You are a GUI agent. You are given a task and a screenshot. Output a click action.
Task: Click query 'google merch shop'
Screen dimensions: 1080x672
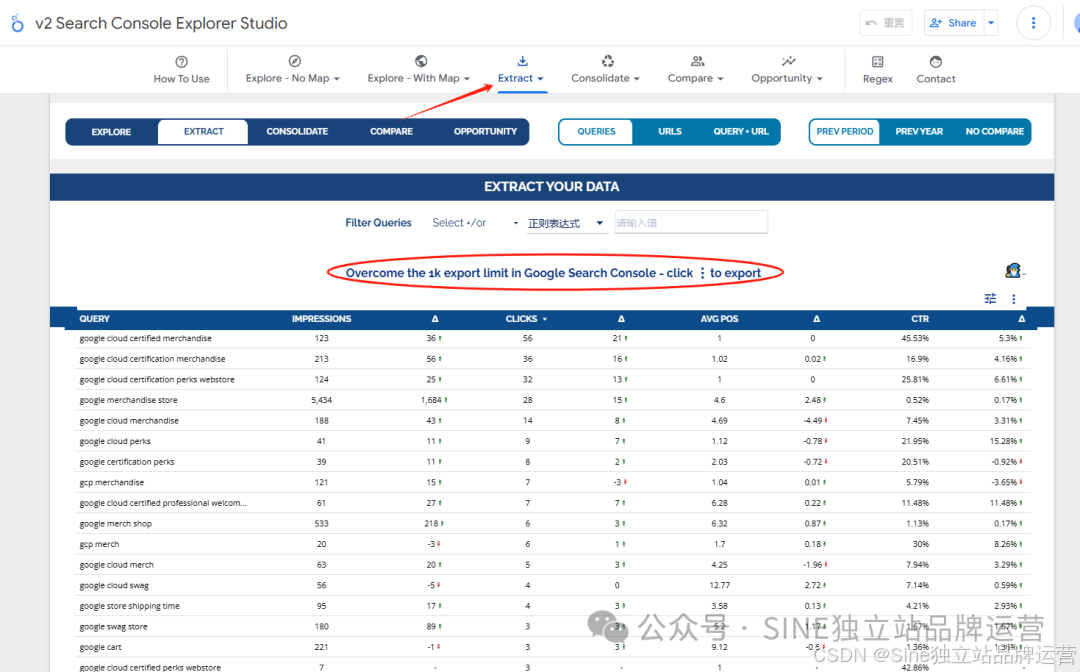(116, 524)
